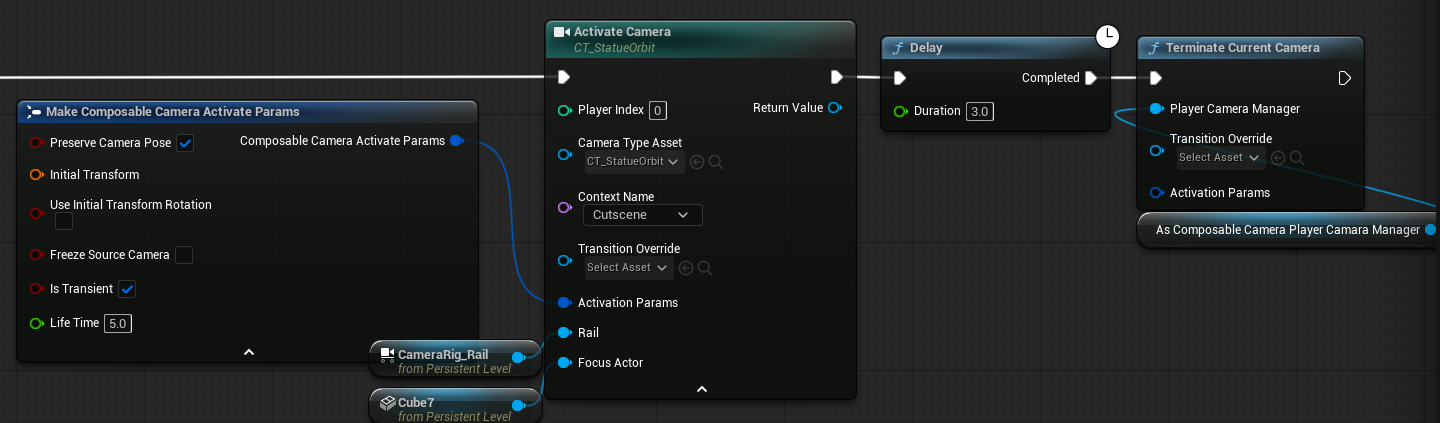Collapse the Make Composable Camera Activate Params node

pyautogui.click(x=249, y=352)
